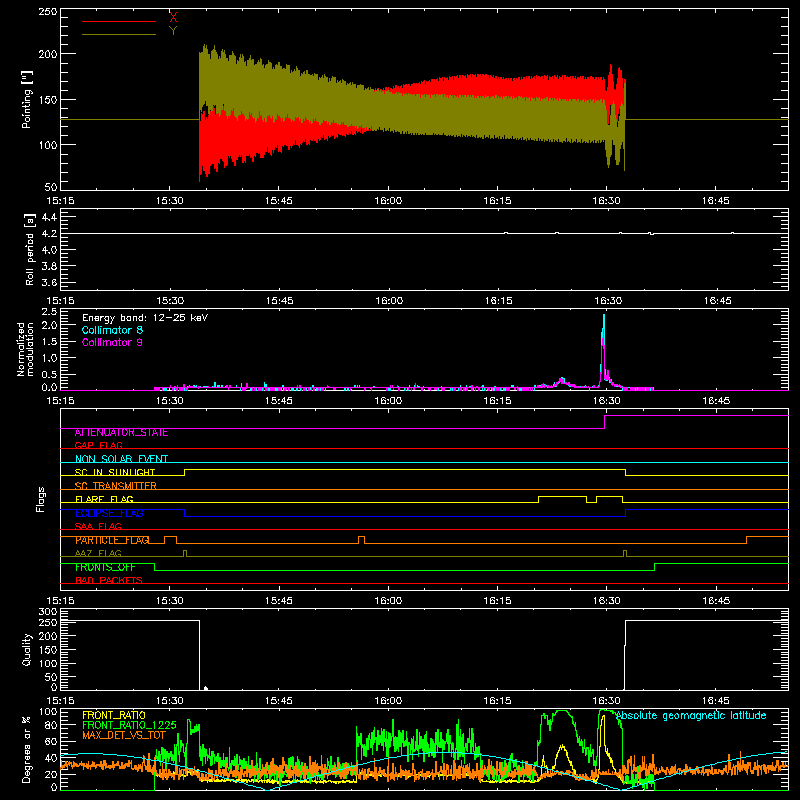Click the 'Normalized modulation' axis title
The width and height of the screenshot is (800, 800).
coord(25,349)
